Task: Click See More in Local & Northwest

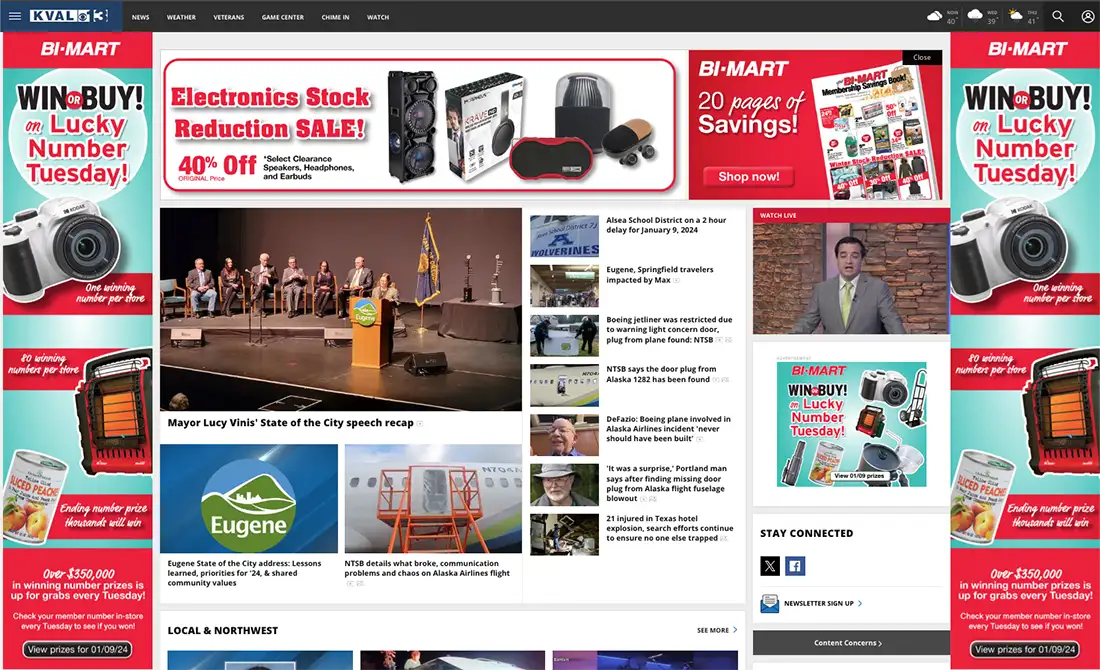Action: pos(716,630)
